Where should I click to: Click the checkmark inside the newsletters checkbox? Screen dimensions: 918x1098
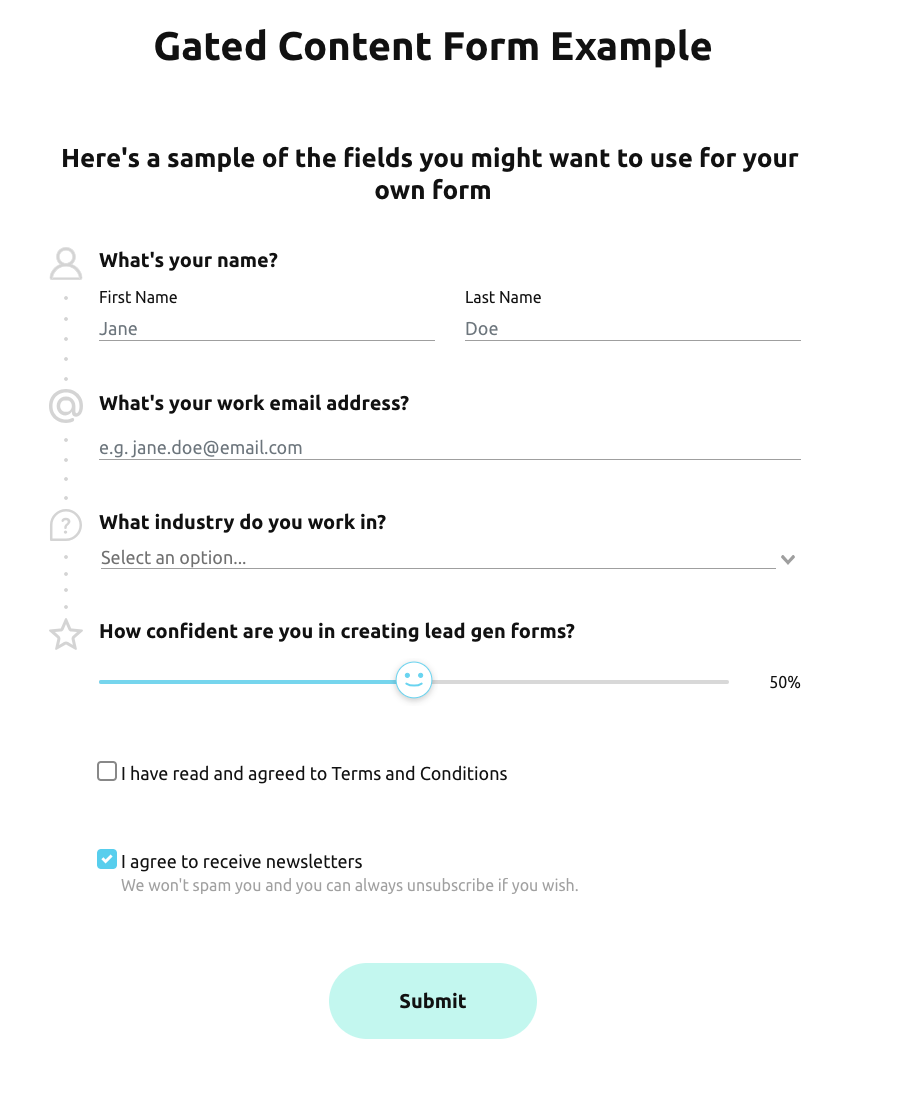tap(107, 858)
